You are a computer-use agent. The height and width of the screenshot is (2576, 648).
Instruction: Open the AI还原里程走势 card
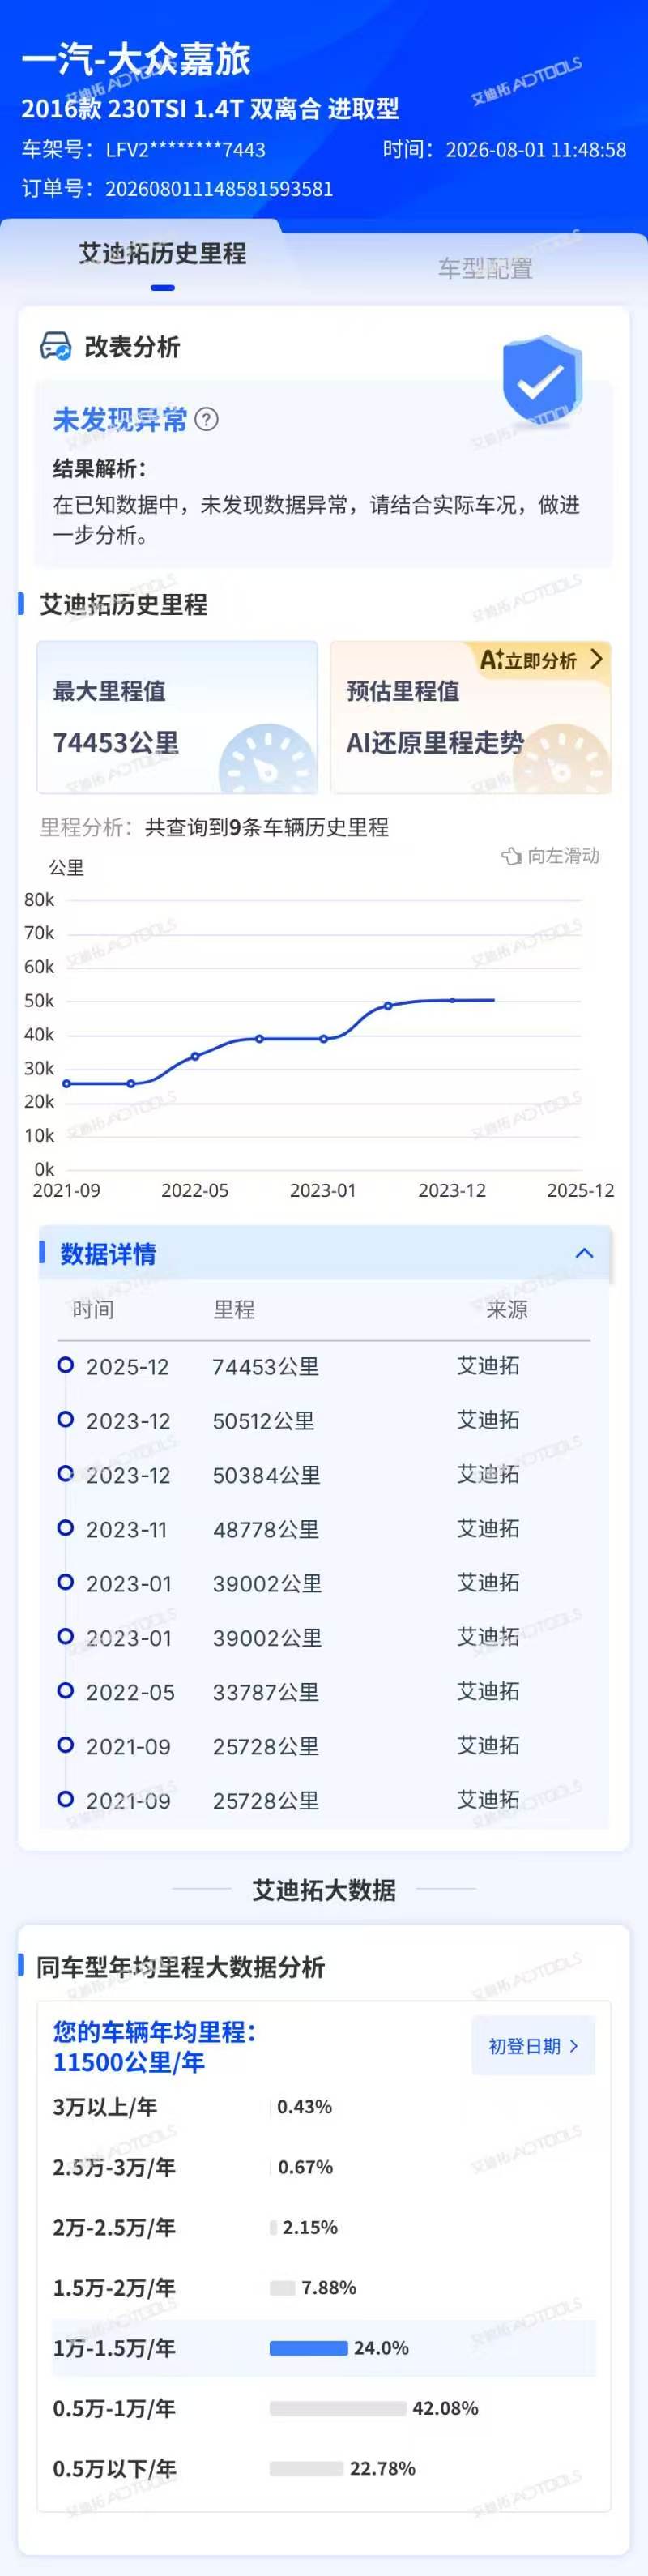coord(471,718)
